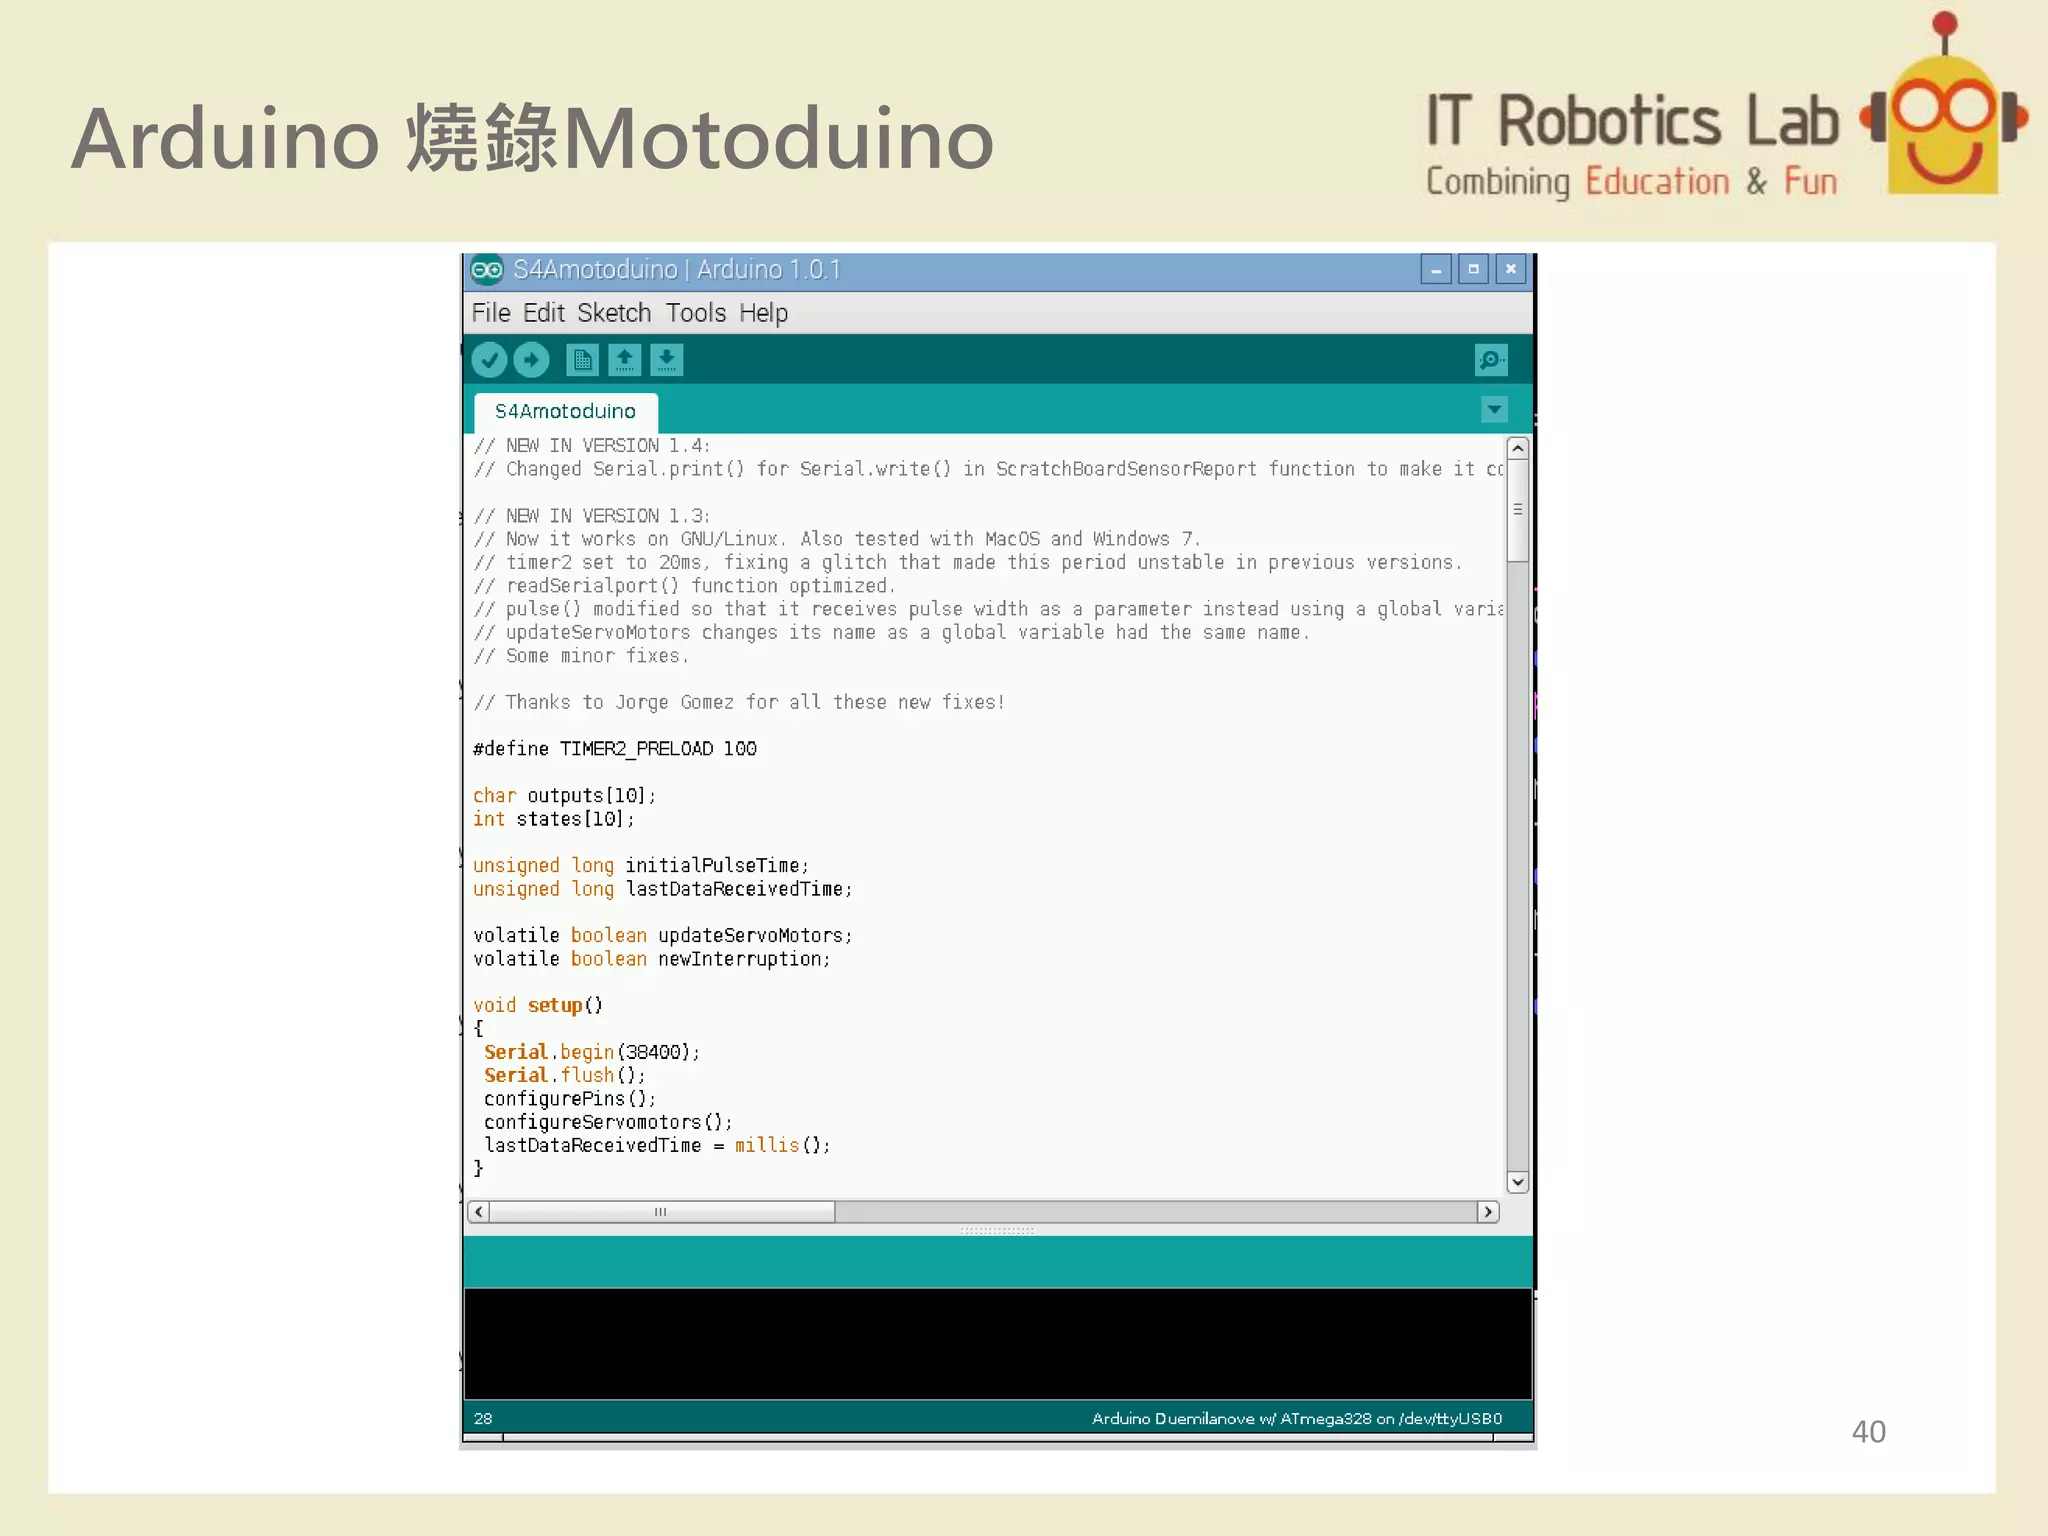Click the 'Now it works on GNU/Linux' comment

click(x=837, y=539)
